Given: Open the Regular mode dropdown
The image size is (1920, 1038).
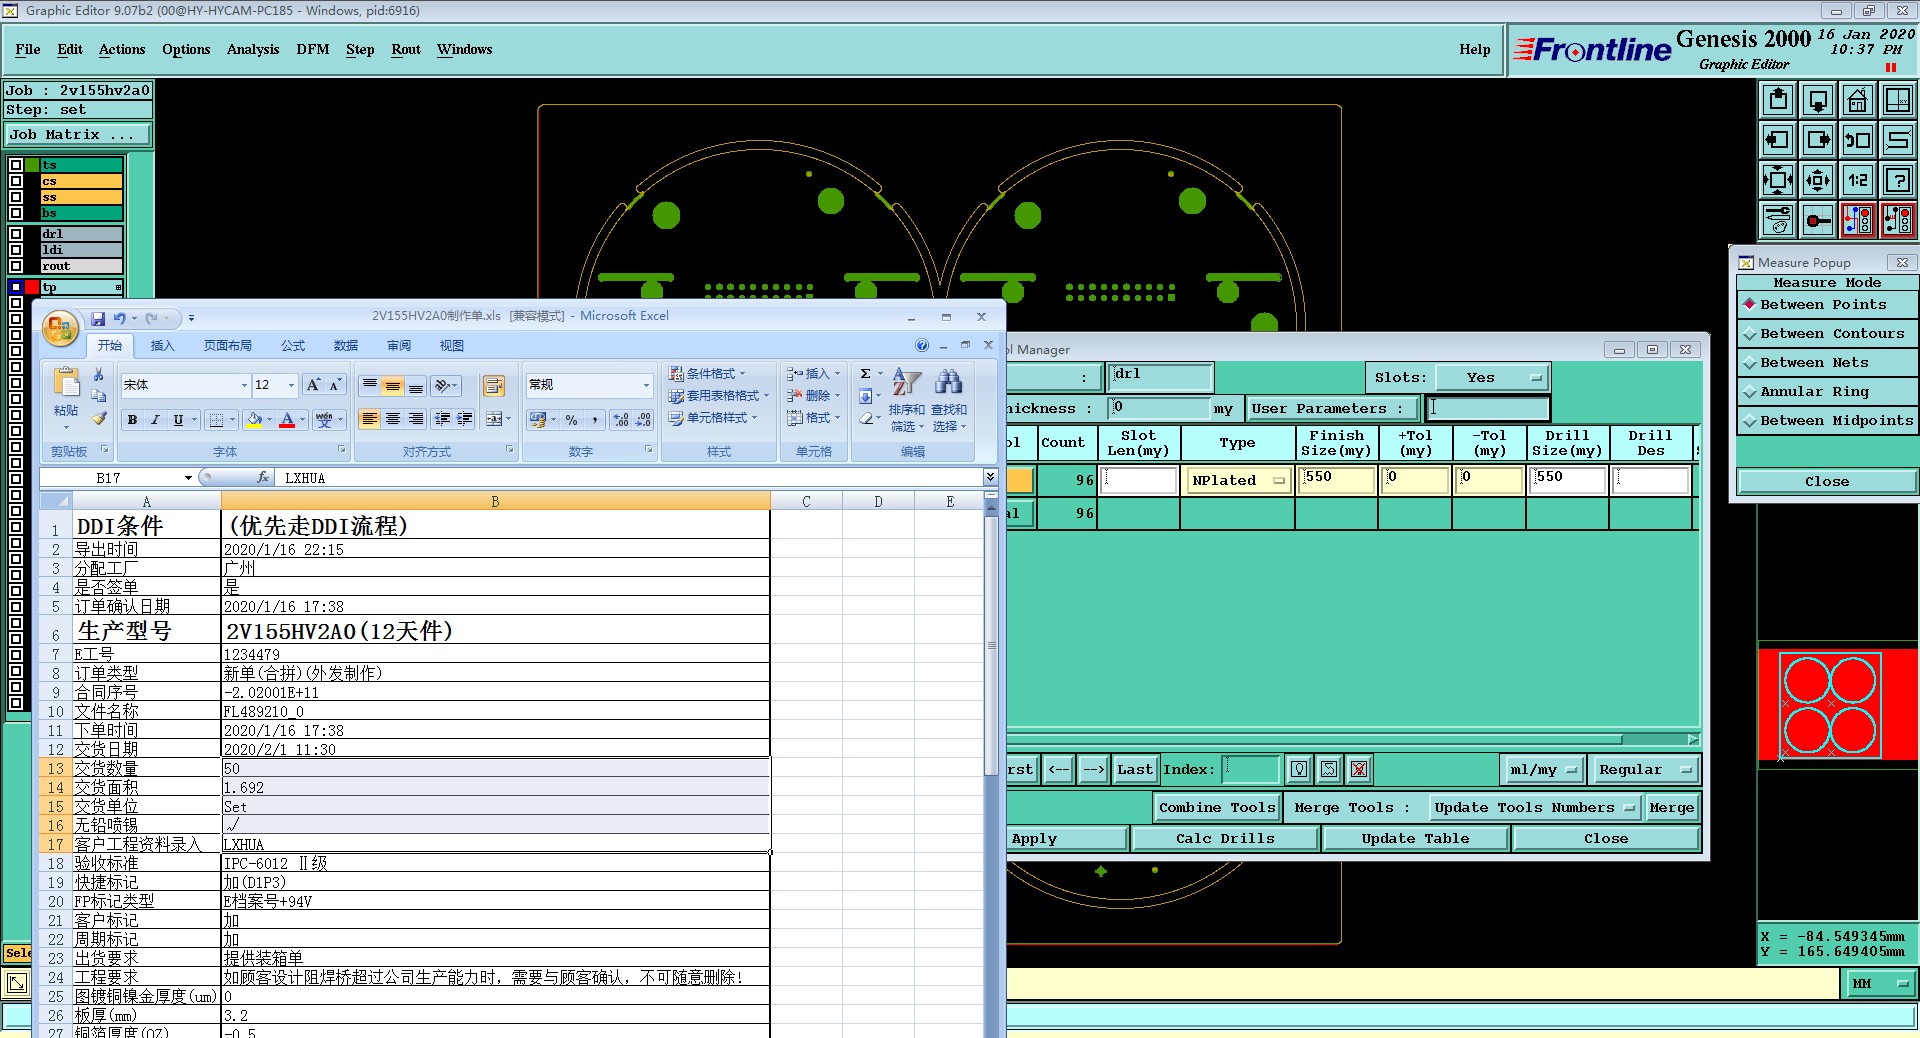Looking at the screenshot, I should [x=1644, y=770].
